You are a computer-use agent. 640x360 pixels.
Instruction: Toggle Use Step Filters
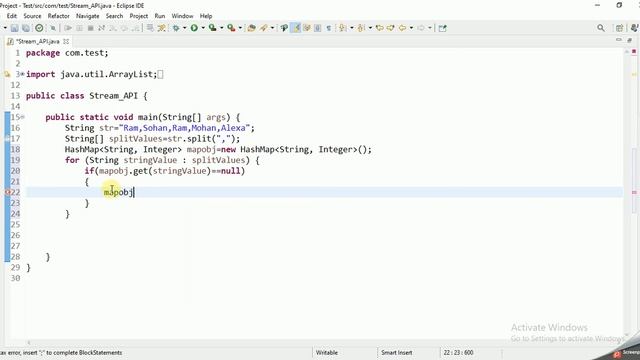pyautogui.click(x=162, y=28)
